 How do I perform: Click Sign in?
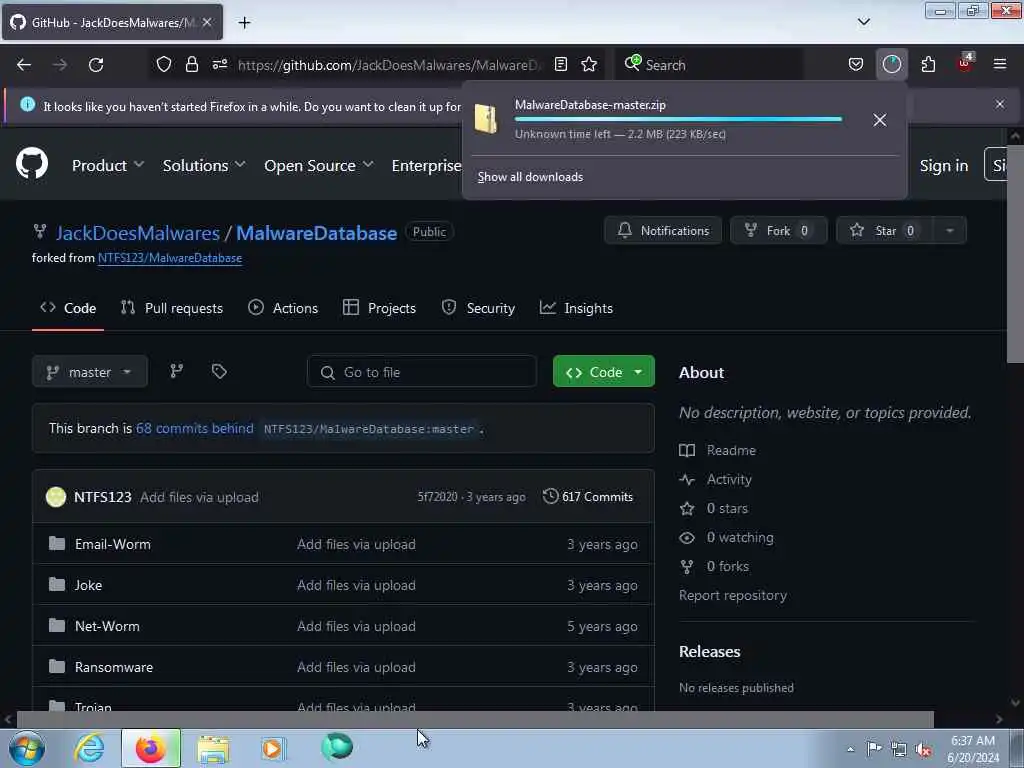(x=944, y=166)
